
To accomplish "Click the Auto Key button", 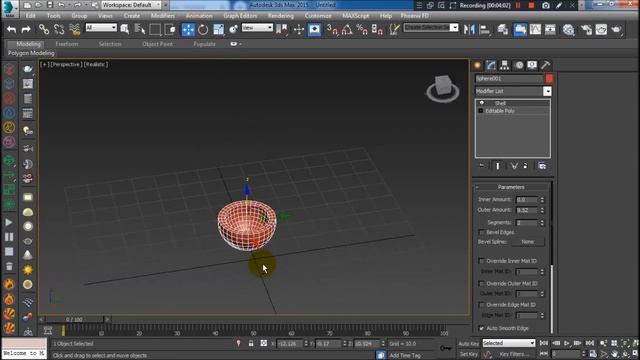I will point(468,344).
